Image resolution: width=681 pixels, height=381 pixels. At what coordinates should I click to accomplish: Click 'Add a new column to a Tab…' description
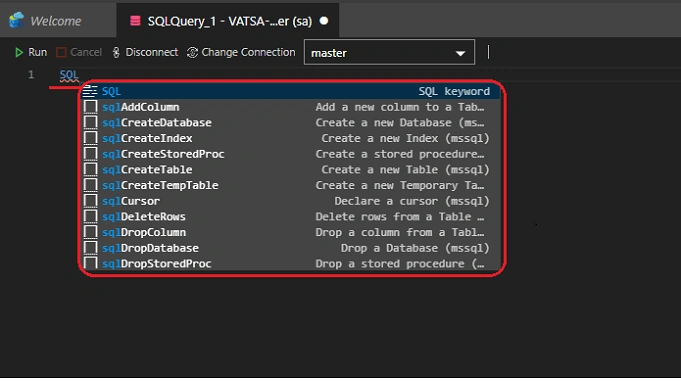[x=400, y=107]
